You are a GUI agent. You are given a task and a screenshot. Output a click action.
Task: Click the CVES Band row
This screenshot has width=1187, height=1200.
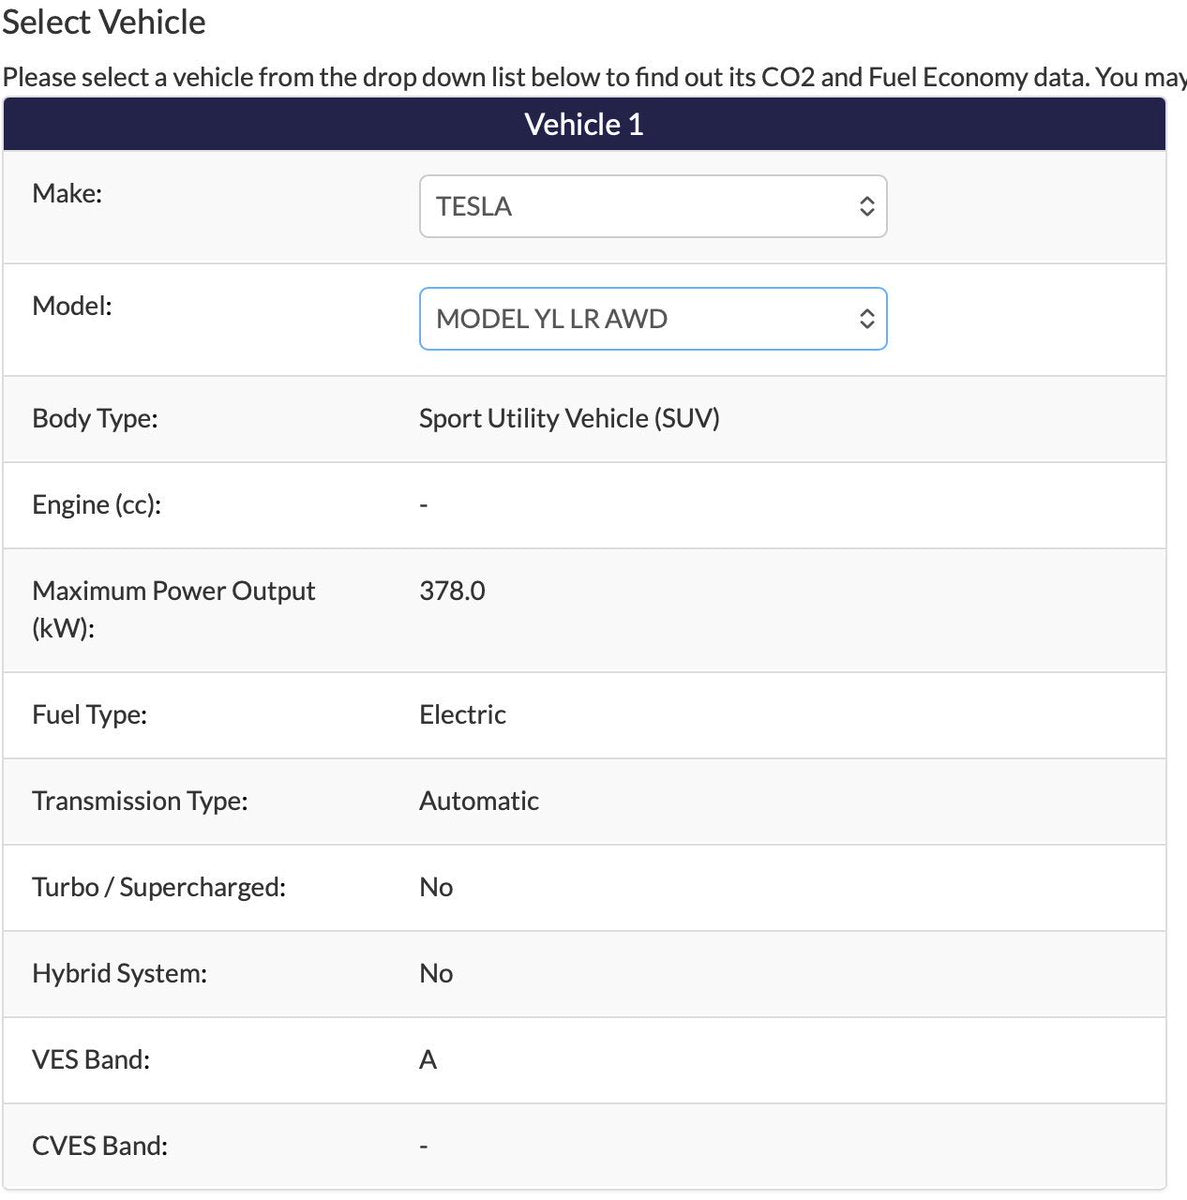100,1145
